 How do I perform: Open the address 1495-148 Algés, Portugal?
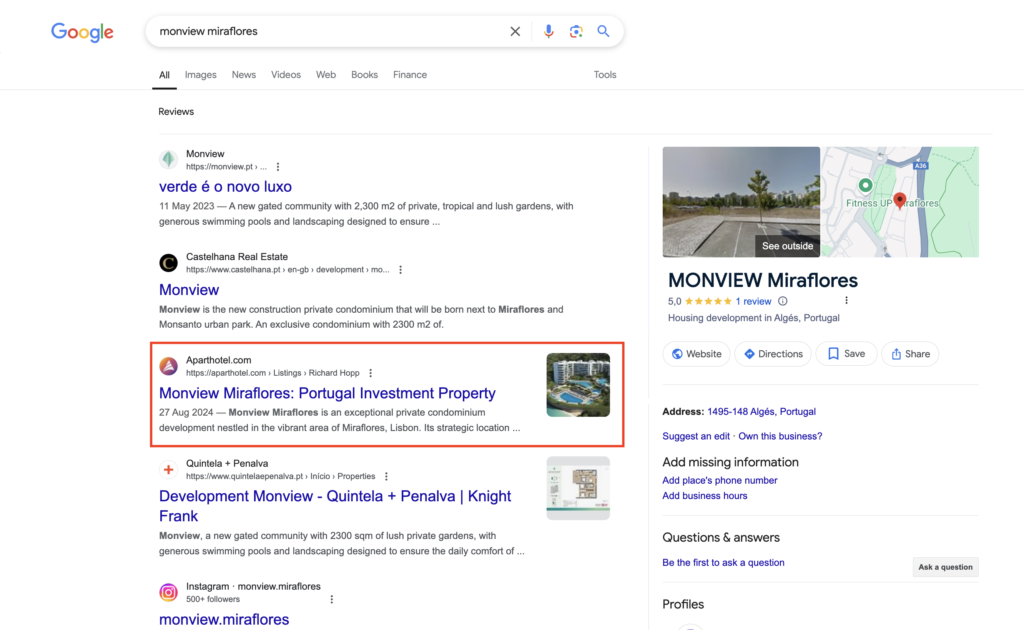click(761, 412)
